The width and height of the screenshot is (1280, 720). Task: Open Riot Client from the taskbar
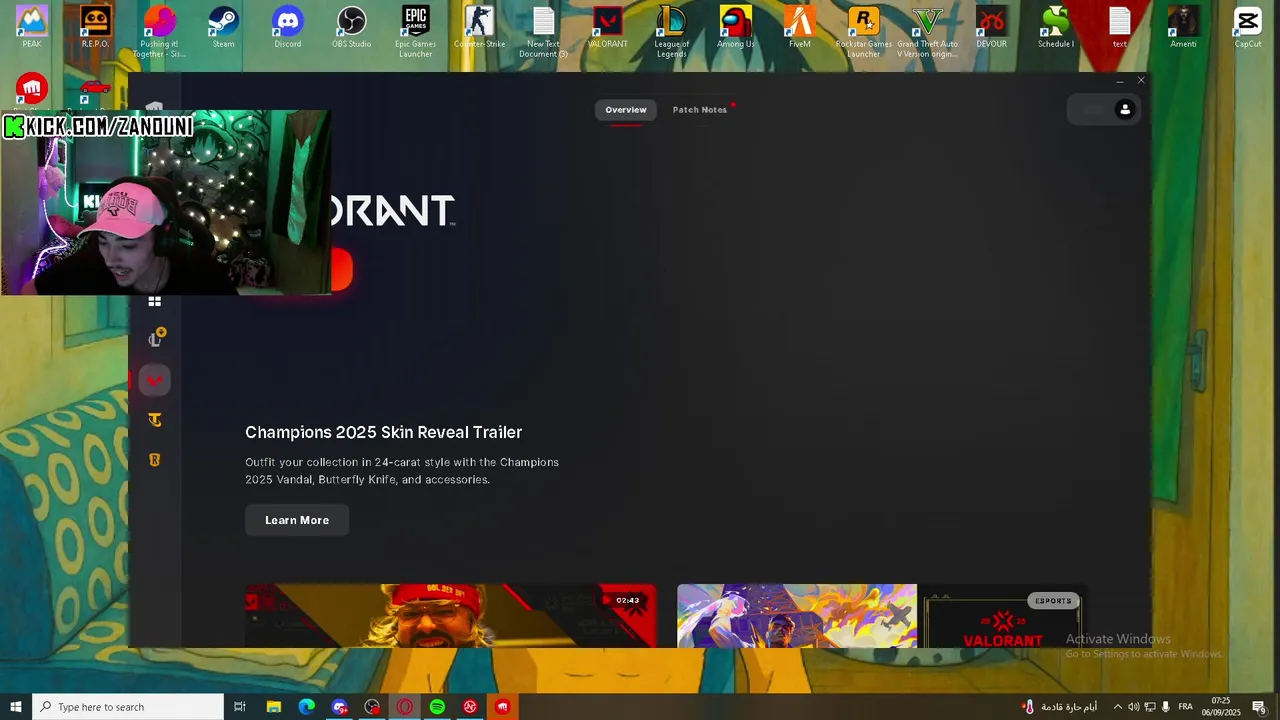502,707
